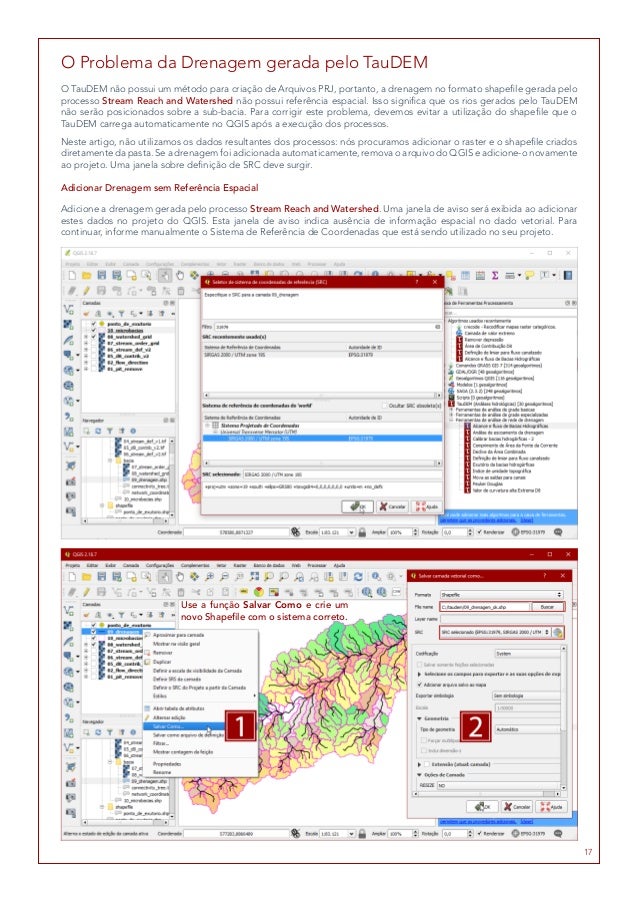Click Cancelar button in Save vector dialog
Viewport: 638px width, 903px height.
[x=516, y=807]
